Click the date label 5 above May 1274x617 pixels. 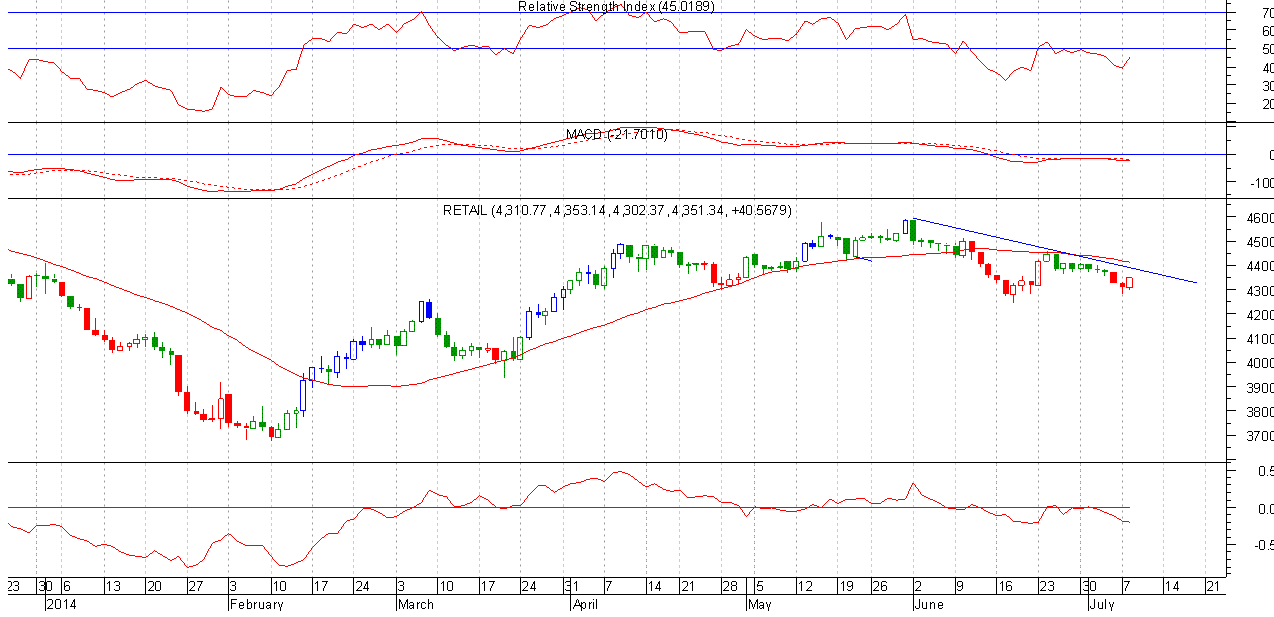(x=759, y=587)
